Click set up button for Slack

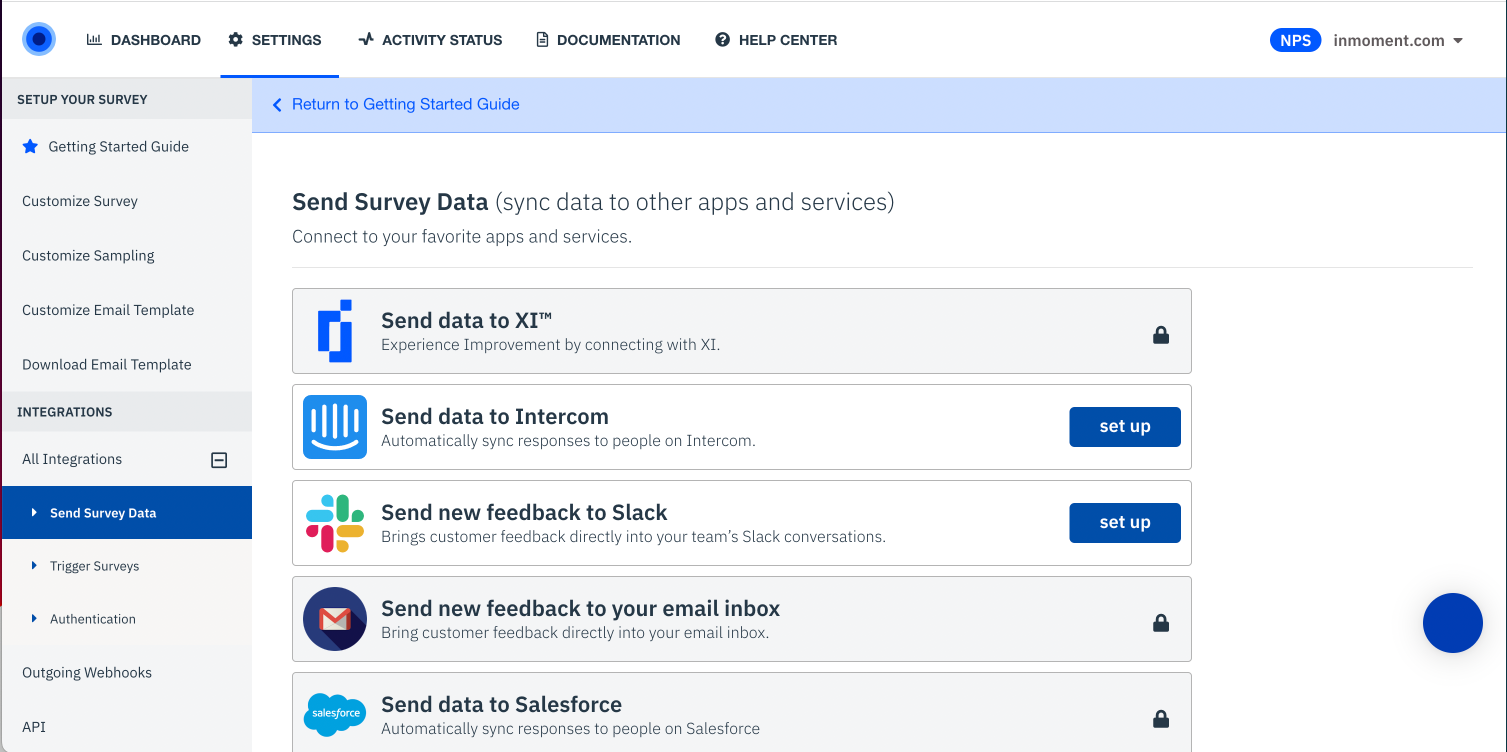click(1125, 523)
